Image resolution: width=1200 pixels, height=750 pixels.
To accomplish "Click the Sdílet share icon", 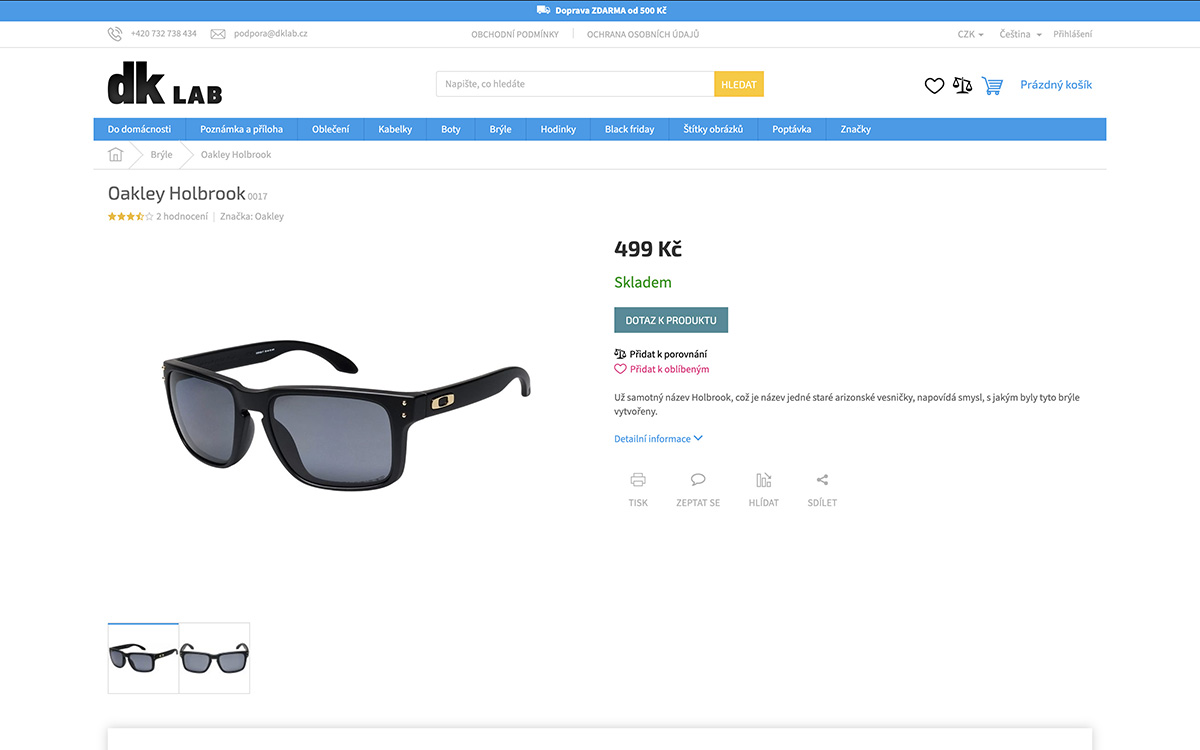I will pos(822,480).
